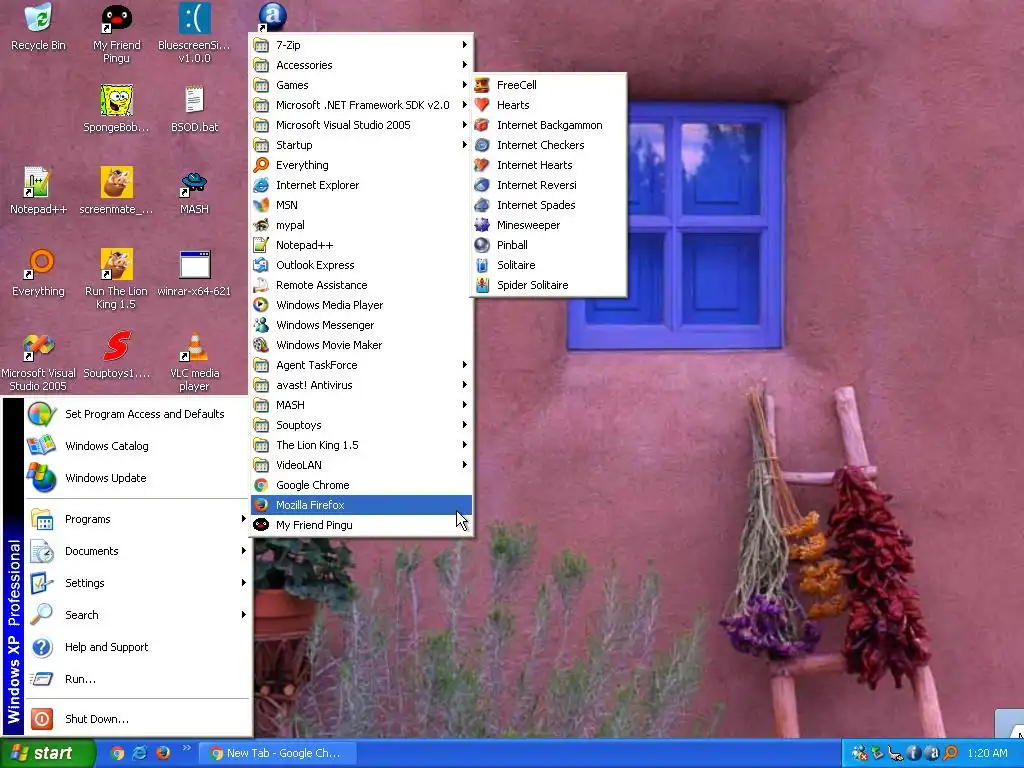Open the Recycle Bin desktop icon
The height and width of the screenshot is (768, 1024).
(39, 27)
